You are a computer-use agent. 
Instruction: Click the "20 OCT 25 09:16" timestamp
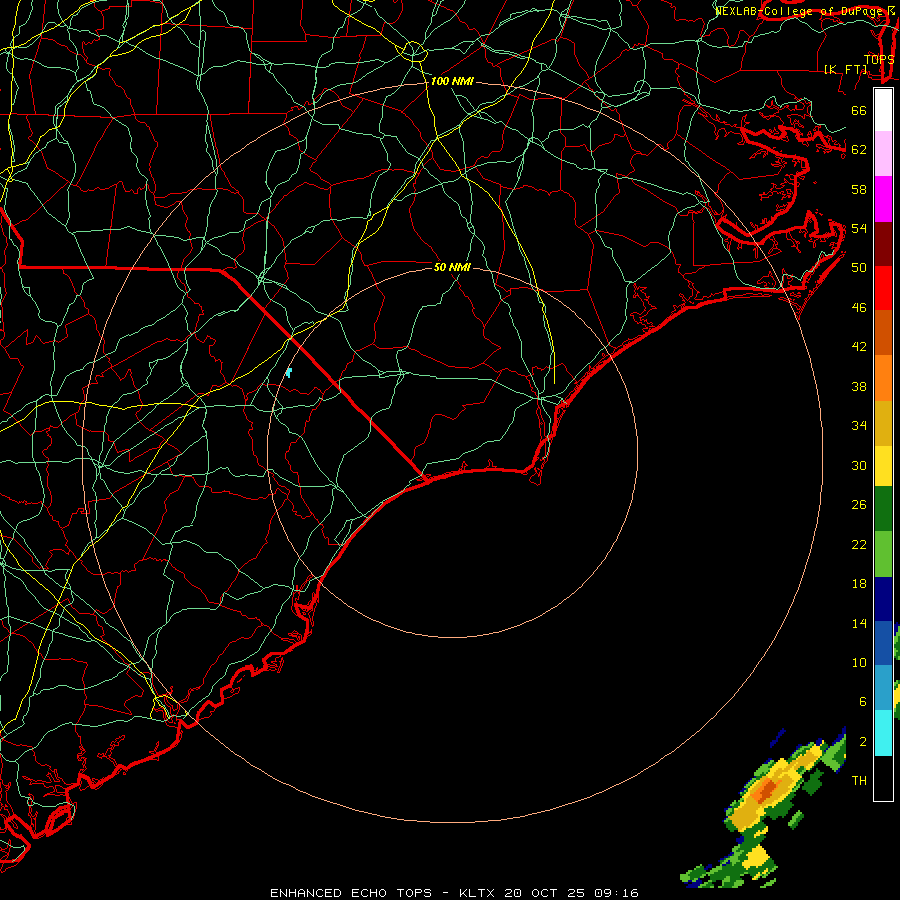point(571,893)
